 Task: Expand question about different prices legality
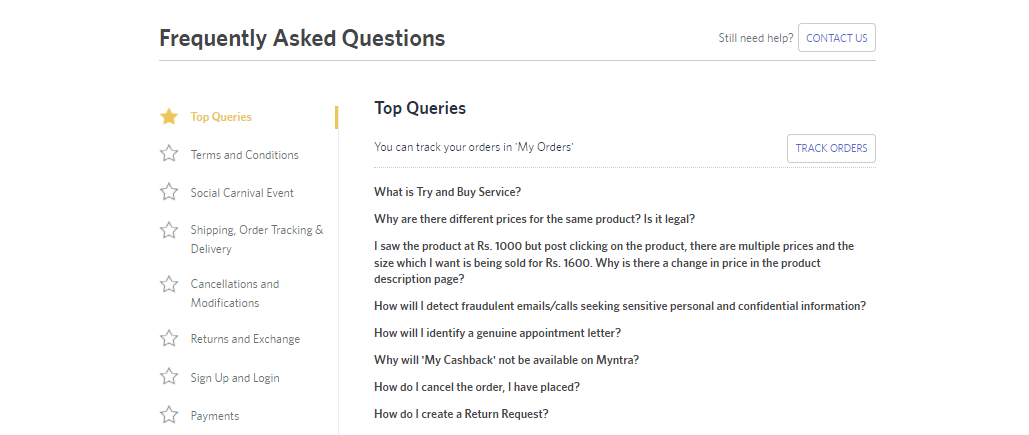534,219
